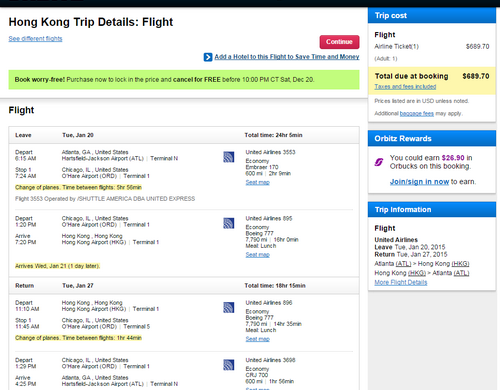
Task: Click United Airlines logo for flight 895
Action: point(229,223)
